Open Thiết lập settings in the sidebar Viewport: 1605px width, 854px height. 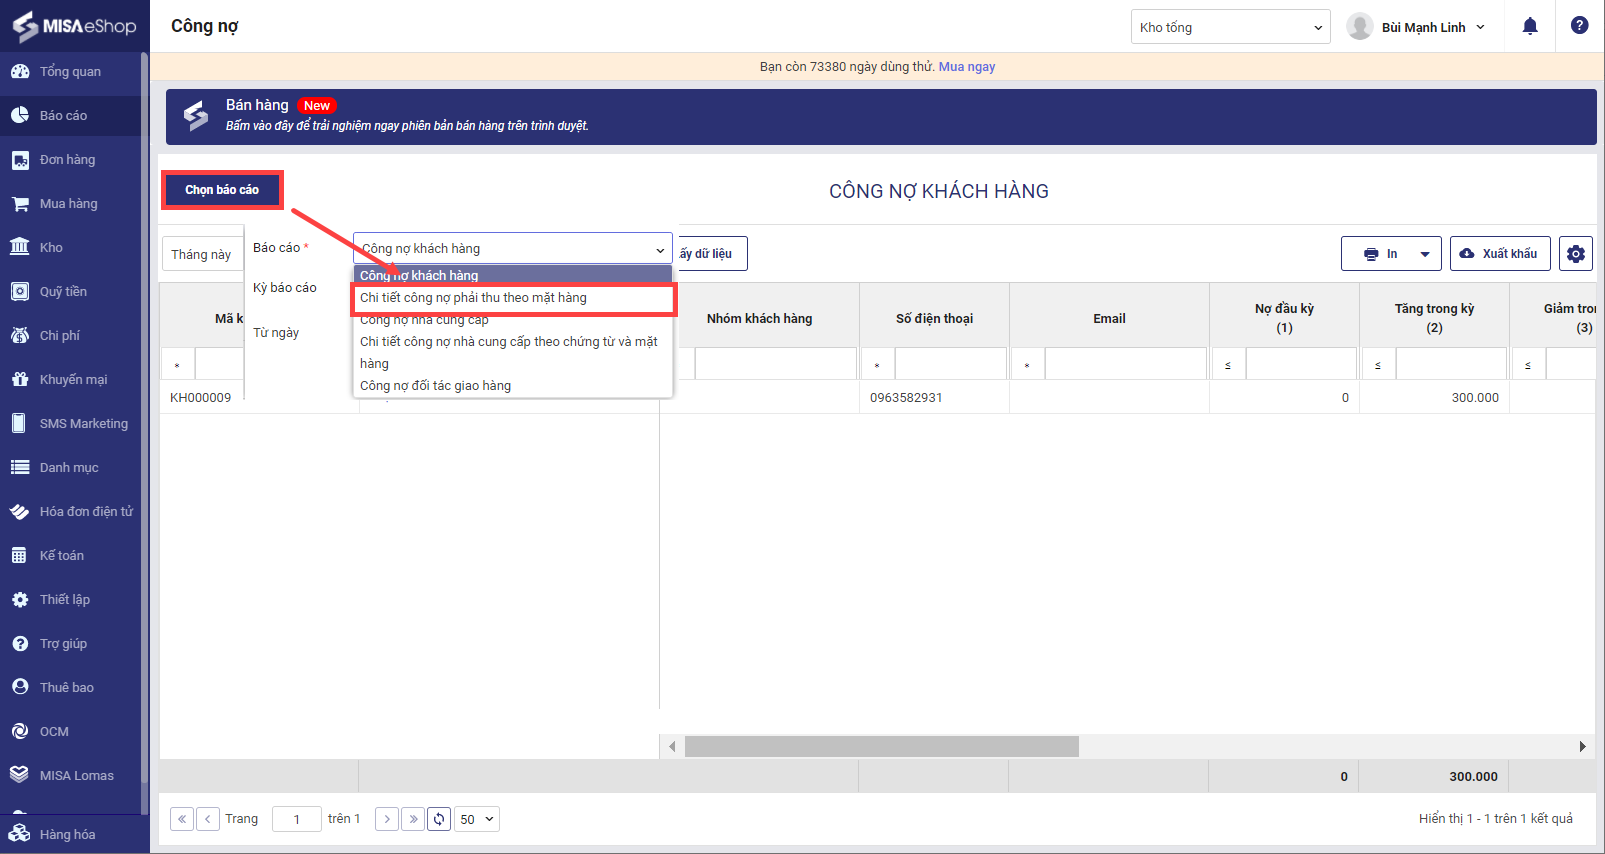coord(70,600)
